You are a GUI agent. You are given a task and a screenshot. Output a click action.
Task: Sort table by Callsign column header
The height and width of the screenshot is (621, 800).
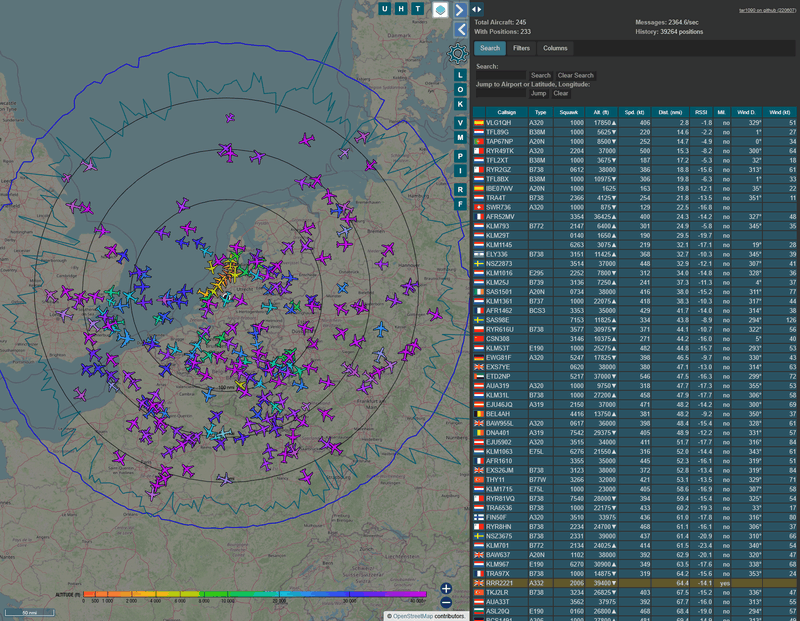(x=507, y=112)
